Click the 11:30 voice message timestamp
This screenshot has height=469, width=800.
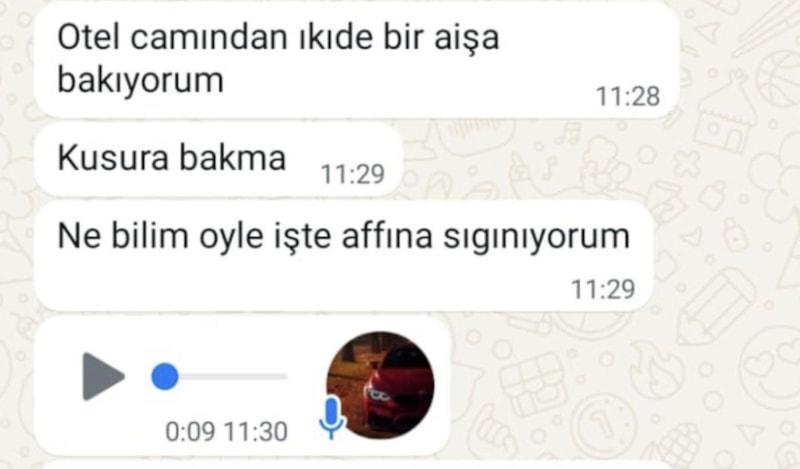[x=256, y=432]
